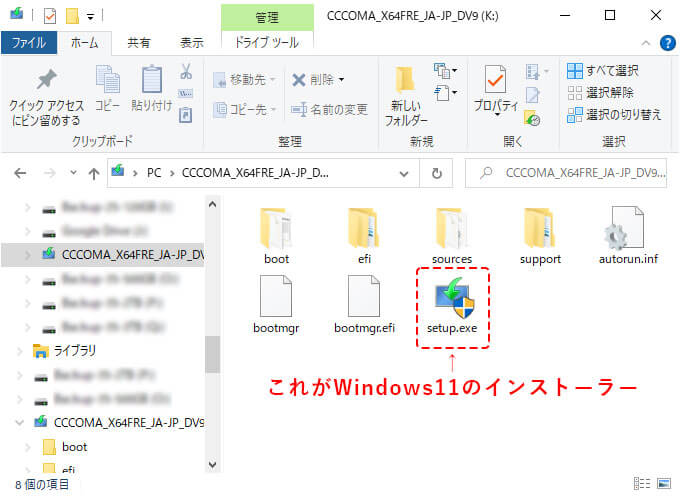680x497 pixels.
Task: Switch to the 表示 tab
Action: (x=192, y=43)
